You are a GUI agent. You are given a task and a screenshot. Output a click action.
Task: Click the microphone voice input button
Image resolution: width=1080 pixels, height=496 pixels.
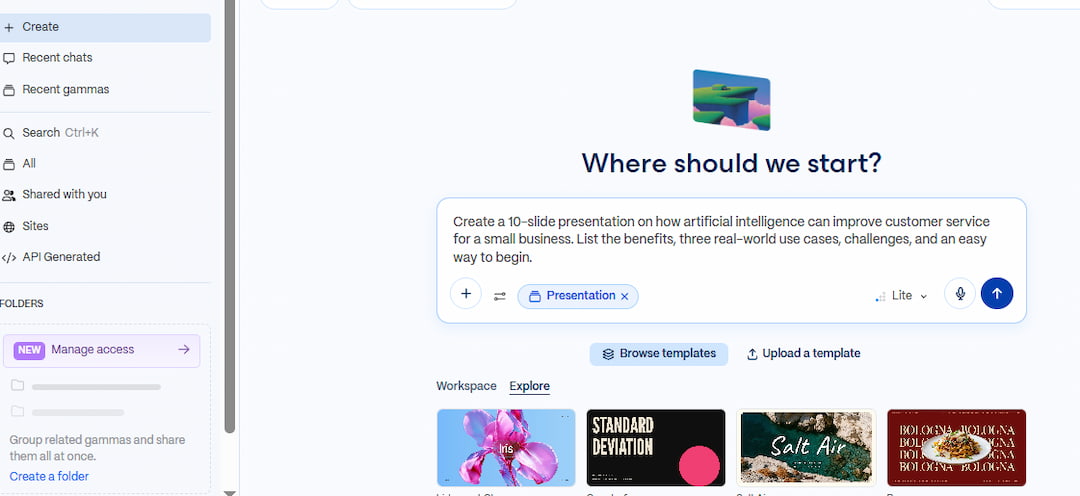coord(960,294)
